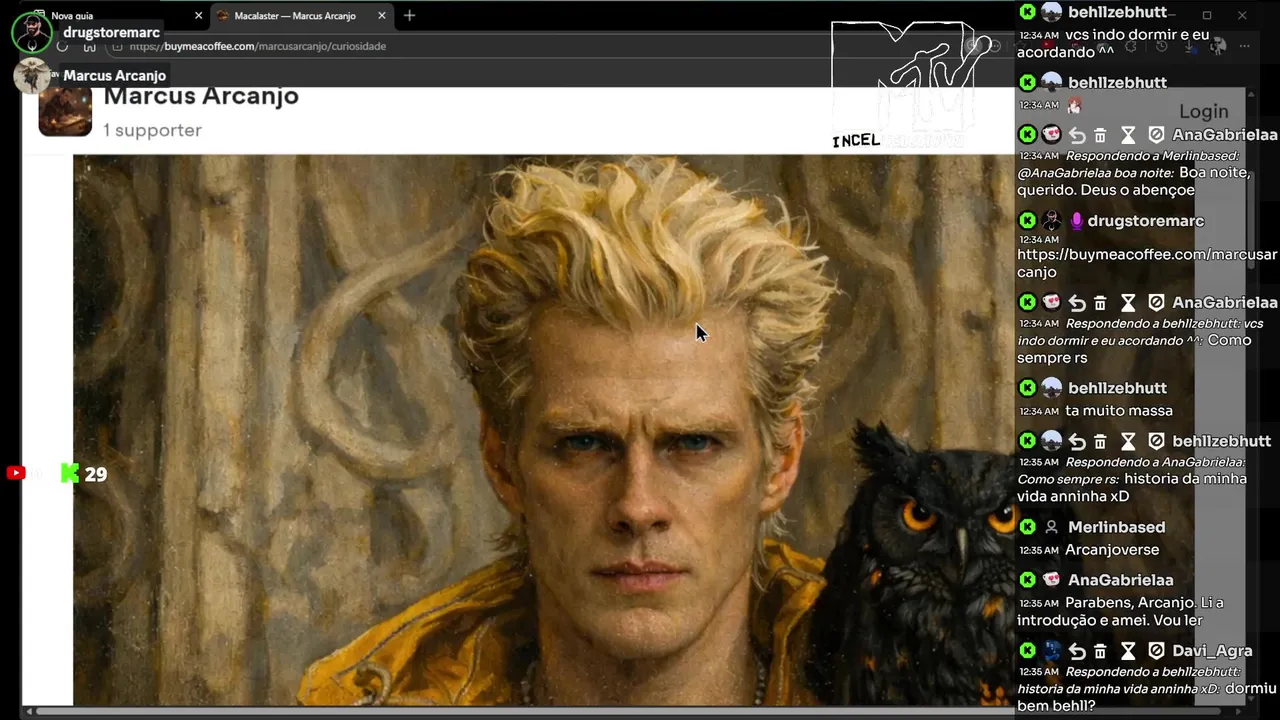Open the buymeacoffee.com/marcusarcanjo link in chat
This screenshot has width=1280, height=720.
tap(1147, 263)
